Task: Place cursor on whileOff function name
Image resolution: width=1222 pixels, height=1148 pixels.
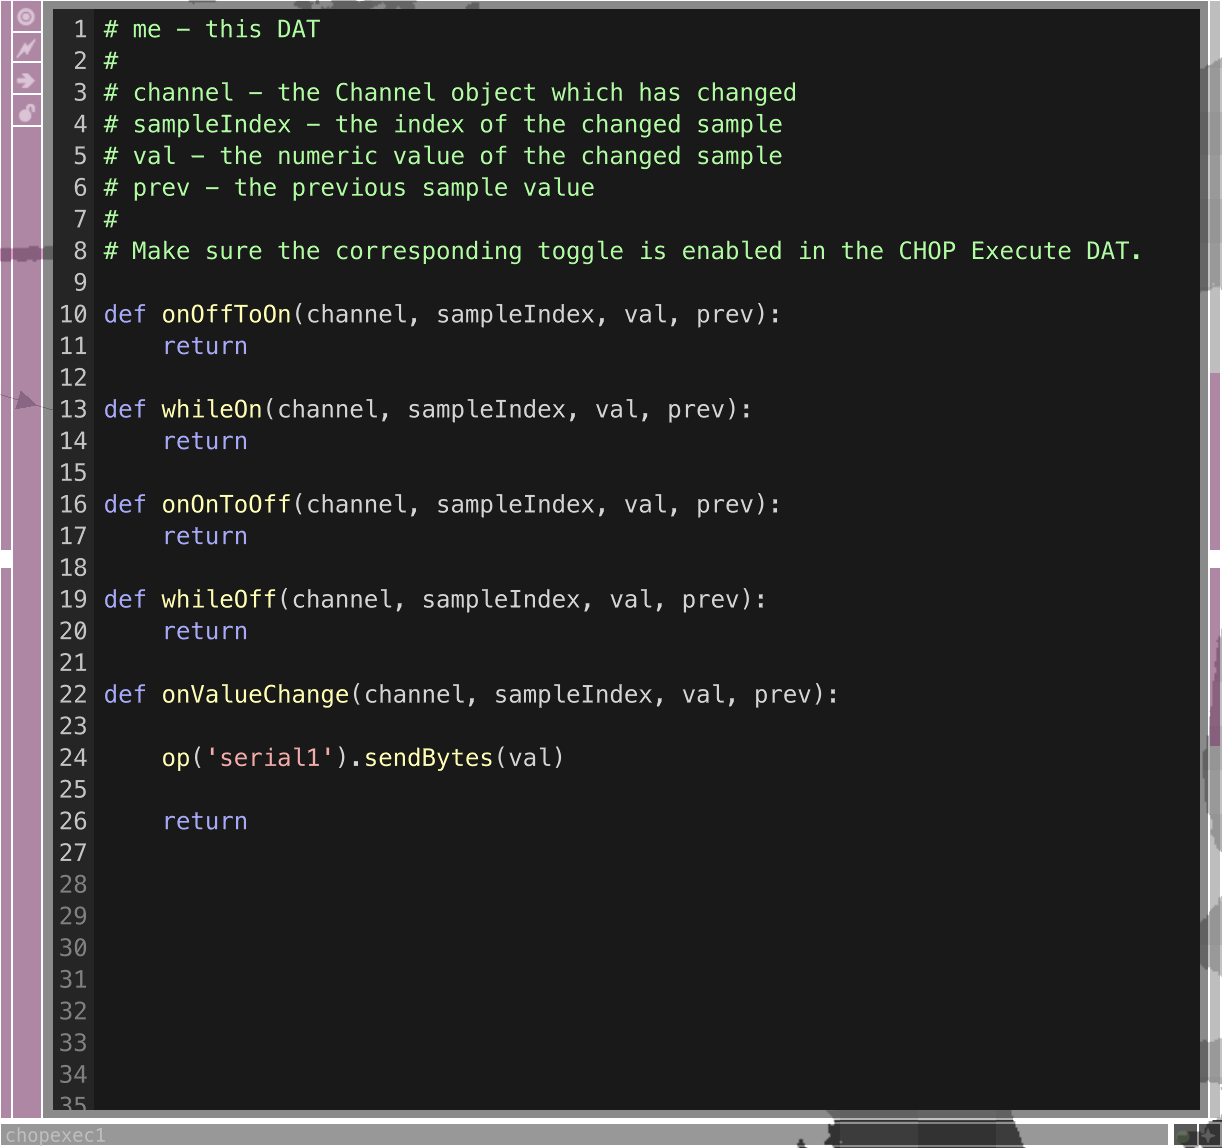Action: [219, 599]
